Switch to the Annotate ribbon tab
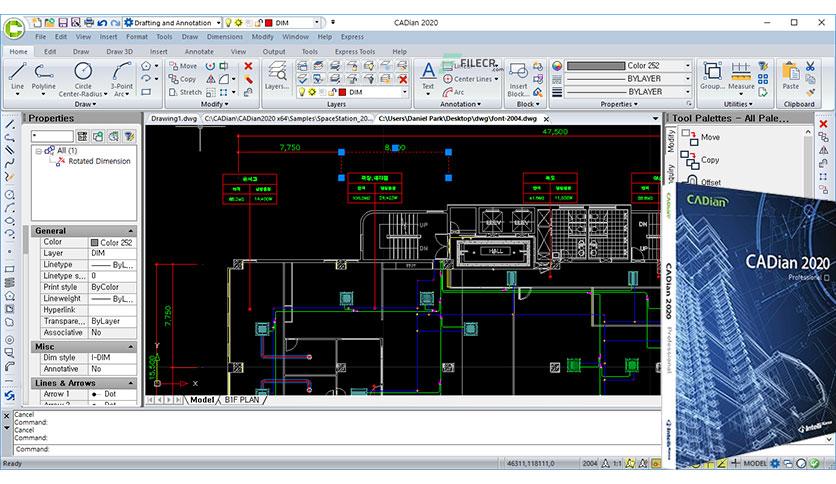This screenshot has height=484, width=836. (x=199, y=52)
